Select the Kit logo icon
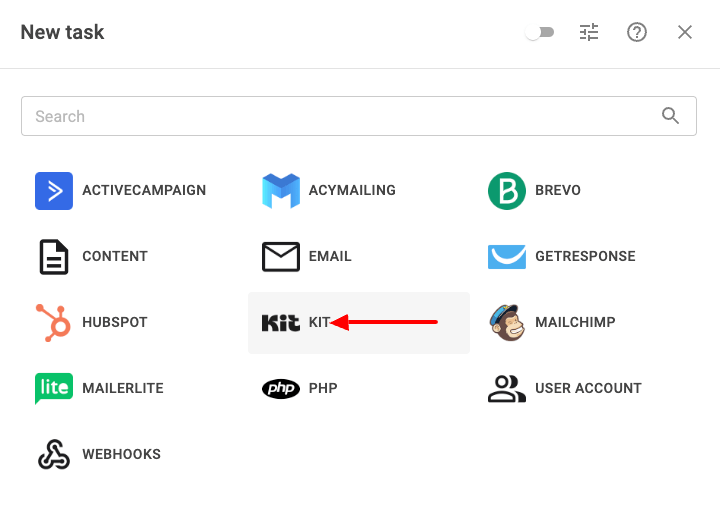Screen dimensions: 720x509 pos(281,323)
